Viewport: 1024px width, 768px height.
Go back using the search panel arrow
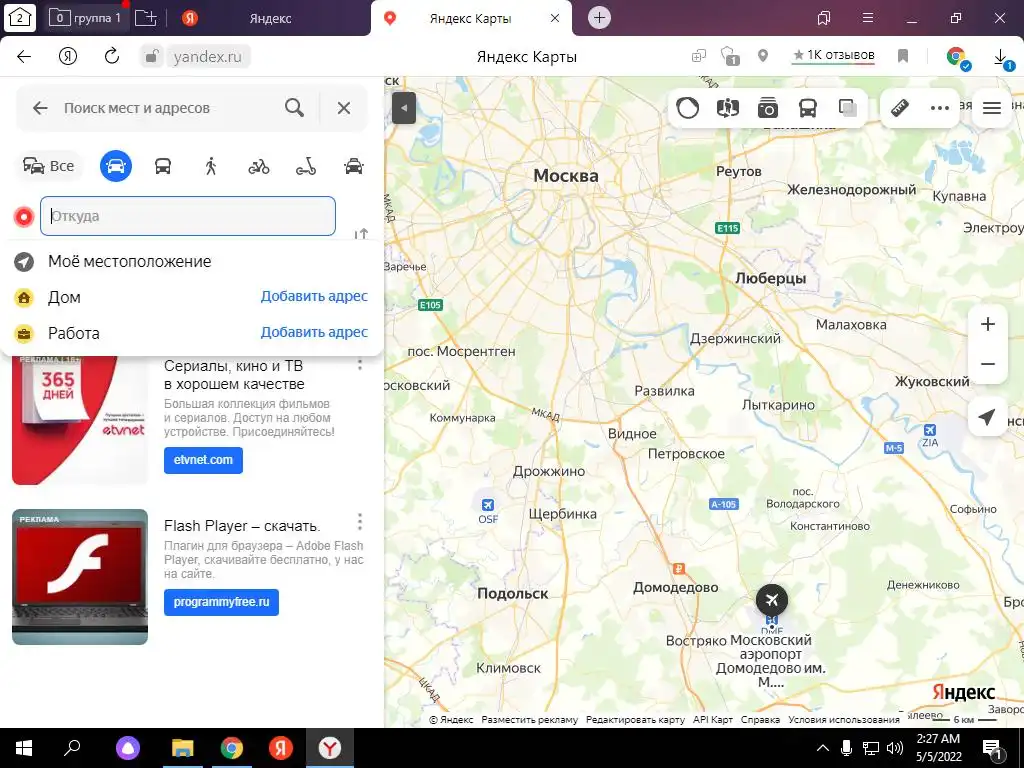[x=40, y=108]
